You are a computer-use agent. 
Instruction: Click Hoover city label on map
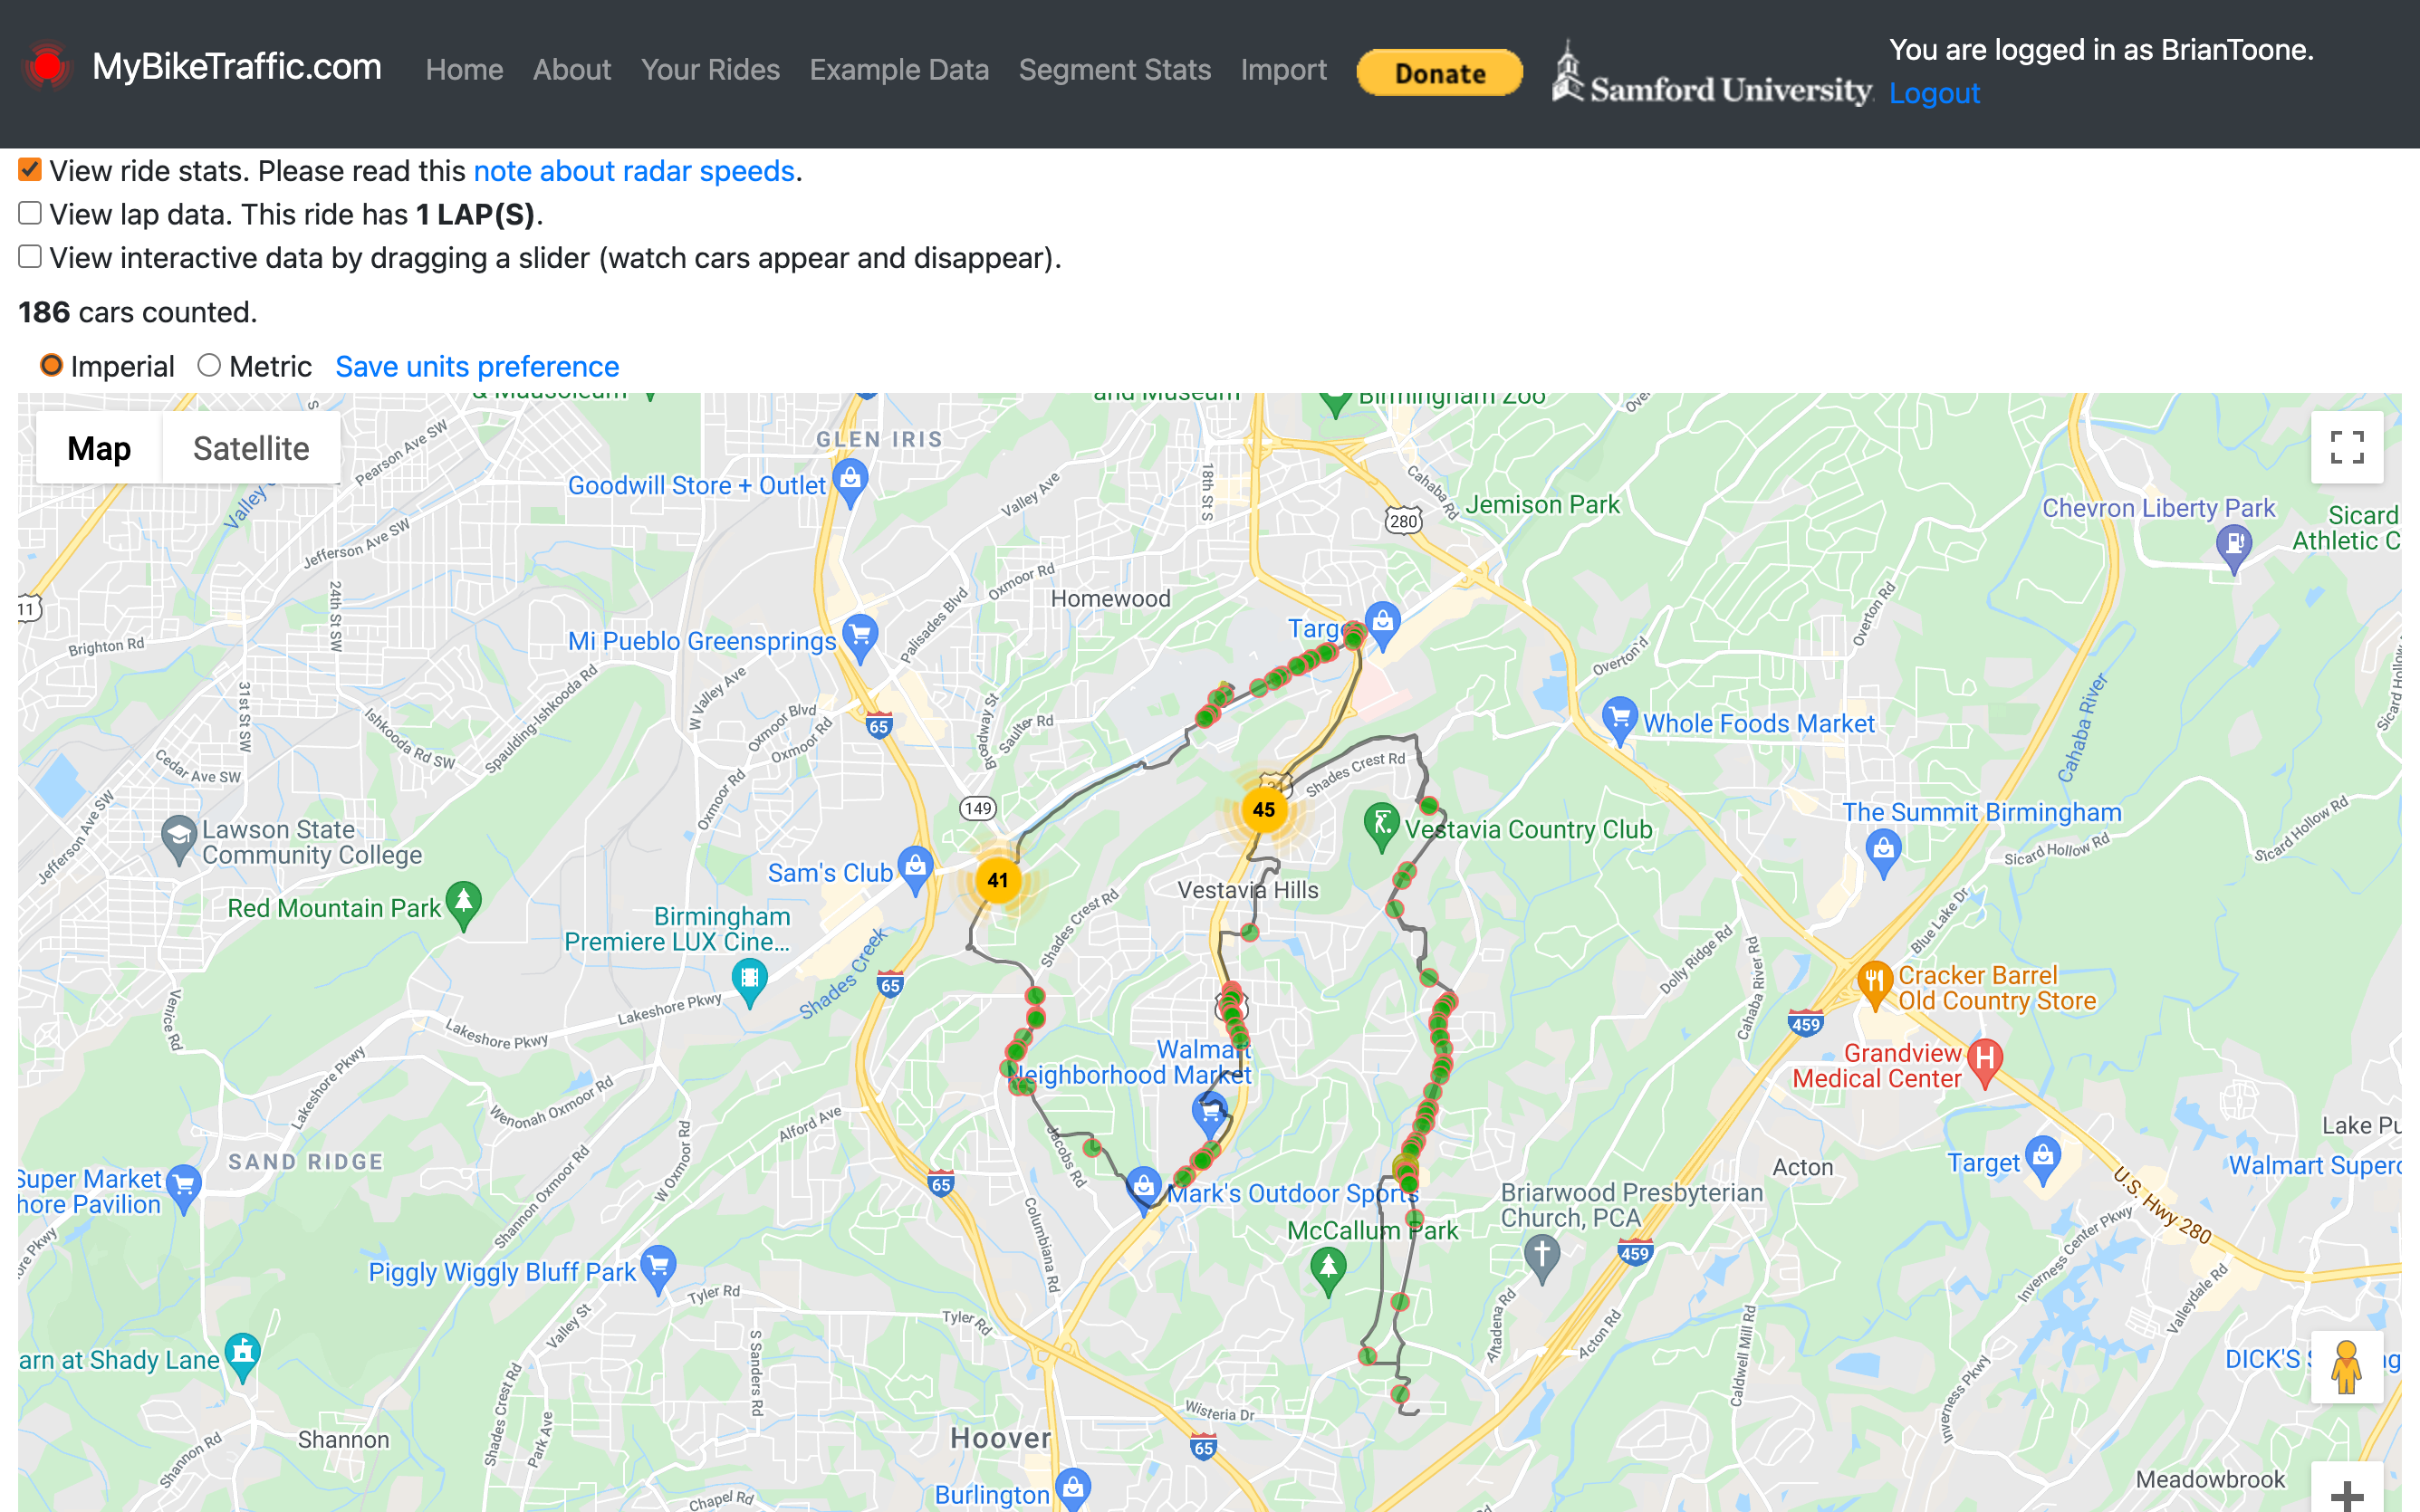tap(1000, 1438)
